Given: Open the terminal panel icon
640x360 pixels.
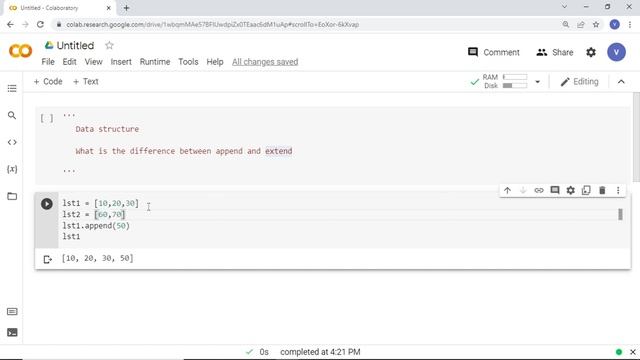Looking at the screenshot, I should (12, 332).
